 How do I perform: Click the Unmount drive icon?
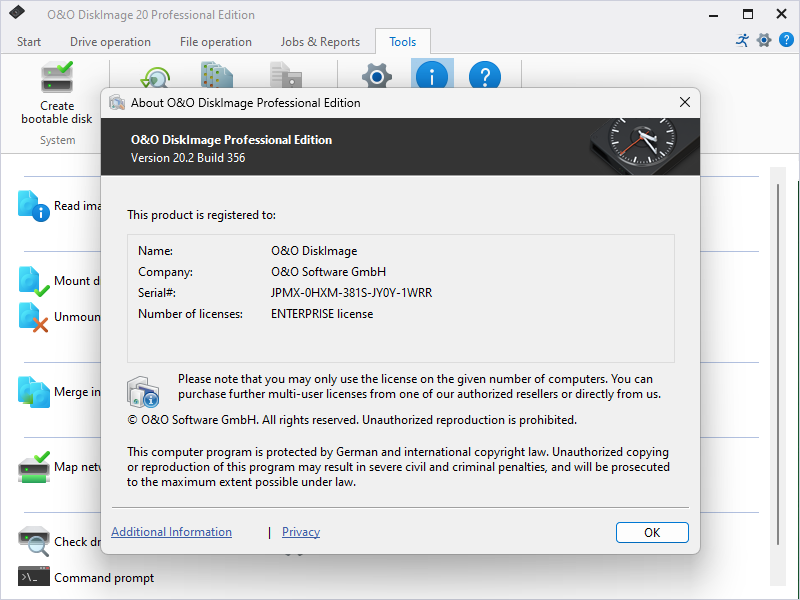click(x=34, y=317)
